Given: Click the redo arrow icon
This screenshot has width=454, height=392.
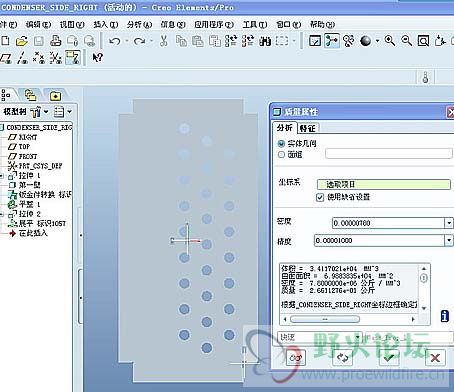Looking at the screenshot, I should [139, 41].
